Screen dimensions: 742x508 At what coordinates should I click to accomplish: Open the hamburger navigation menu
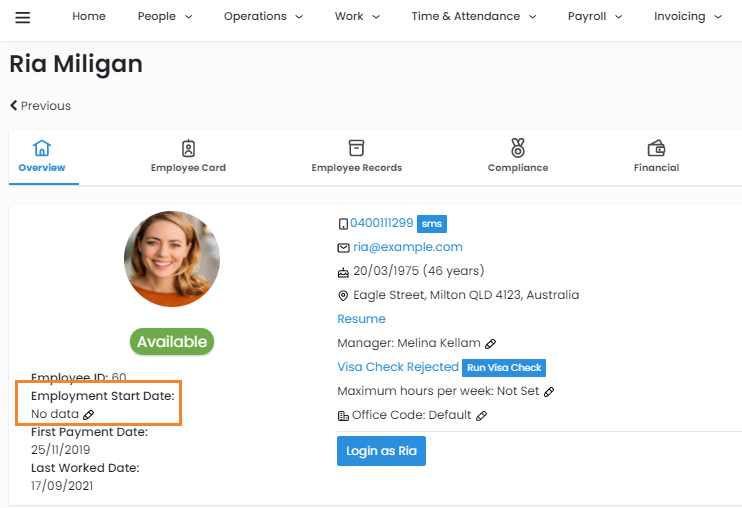tap(22, 17)
